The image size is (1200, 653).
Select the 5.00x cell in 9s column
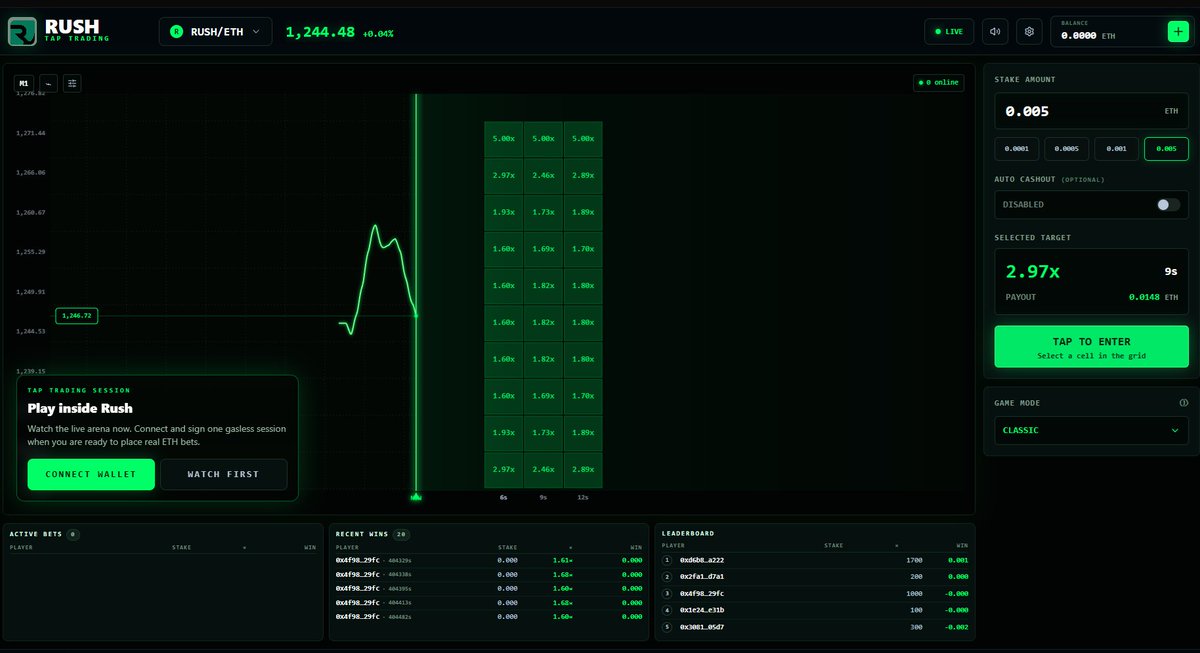pyautogui.click(x=543, y=139)
